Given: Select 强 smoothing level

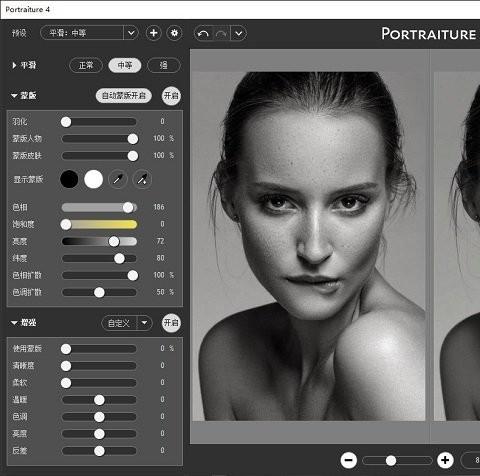Looking at the screenshot, I should pos(163,65).
